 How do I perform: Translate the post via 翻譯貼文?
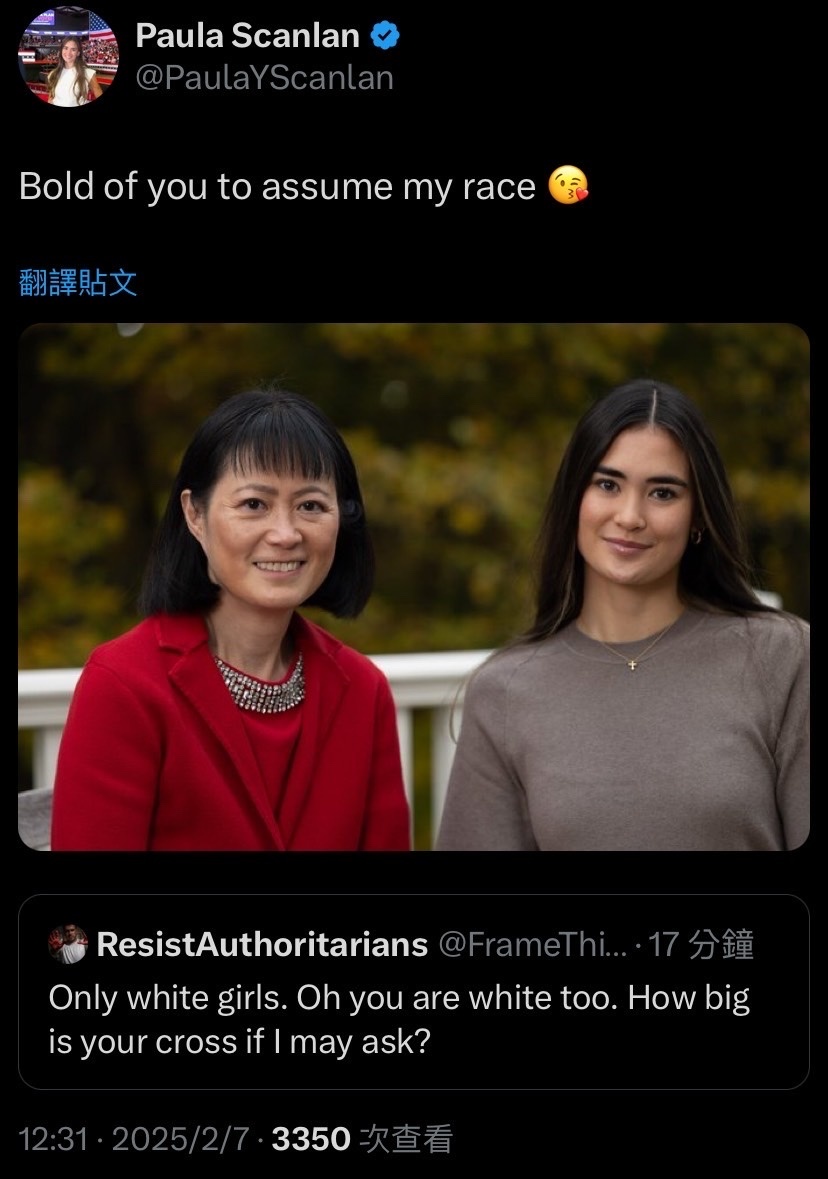pos(78,283)
